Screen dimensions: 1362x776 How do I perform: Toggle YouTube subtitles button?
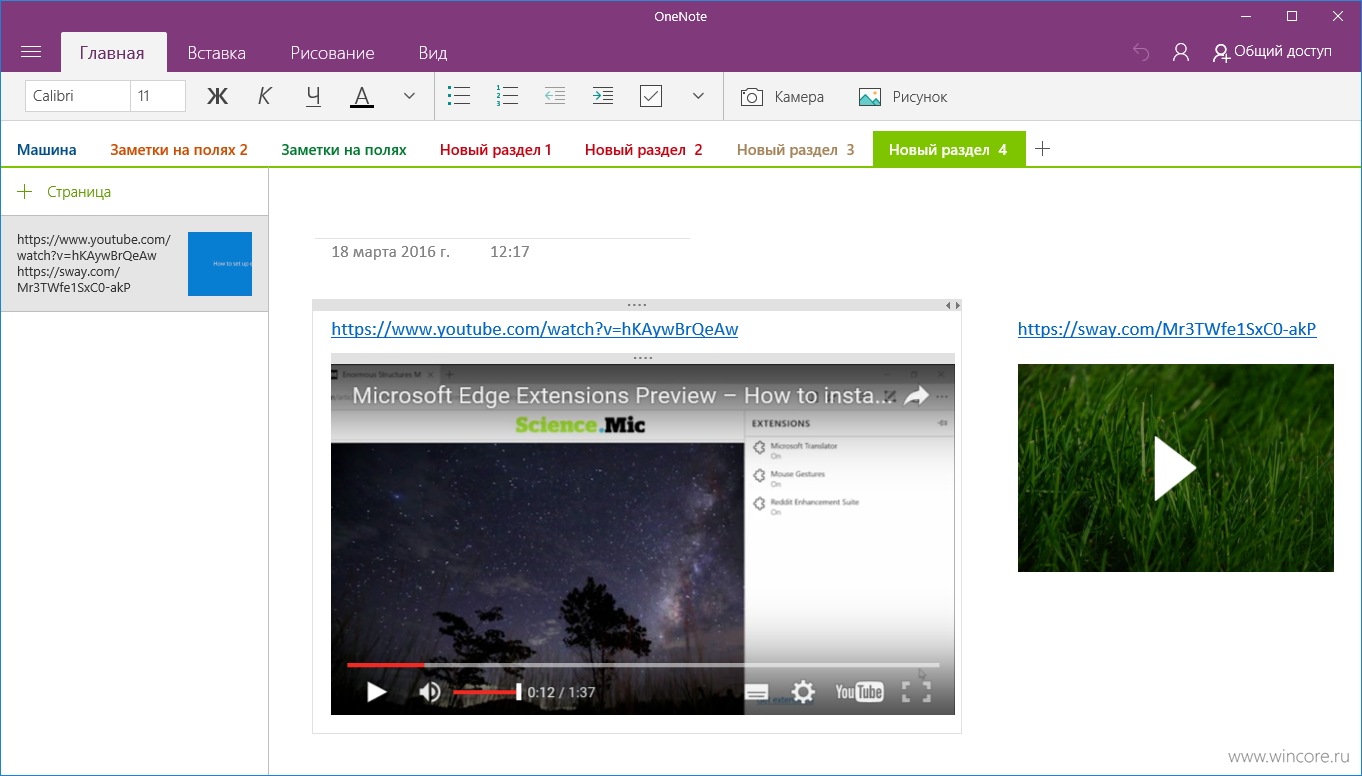click(x=757, y=692)
